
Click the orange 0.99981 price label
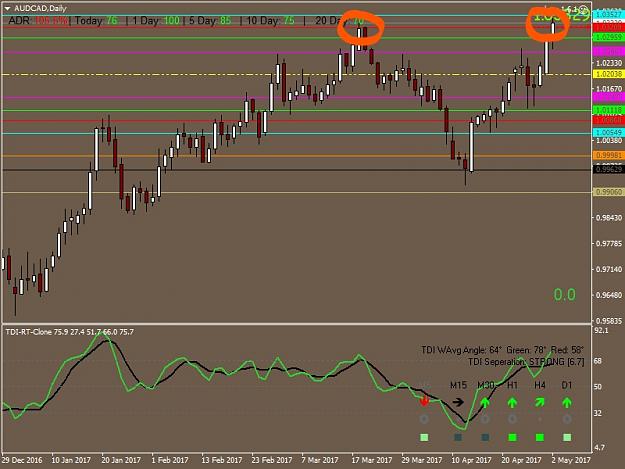pos(608,155)
